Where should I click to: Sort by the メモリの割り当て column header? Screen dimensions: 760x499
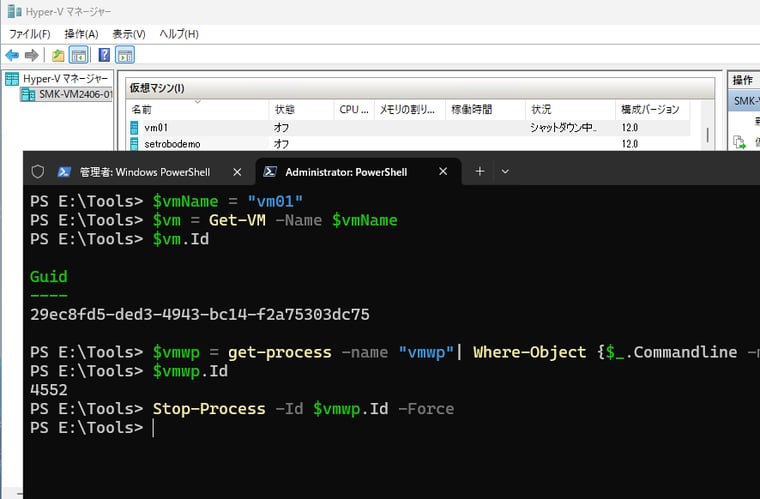coord(410,109)
